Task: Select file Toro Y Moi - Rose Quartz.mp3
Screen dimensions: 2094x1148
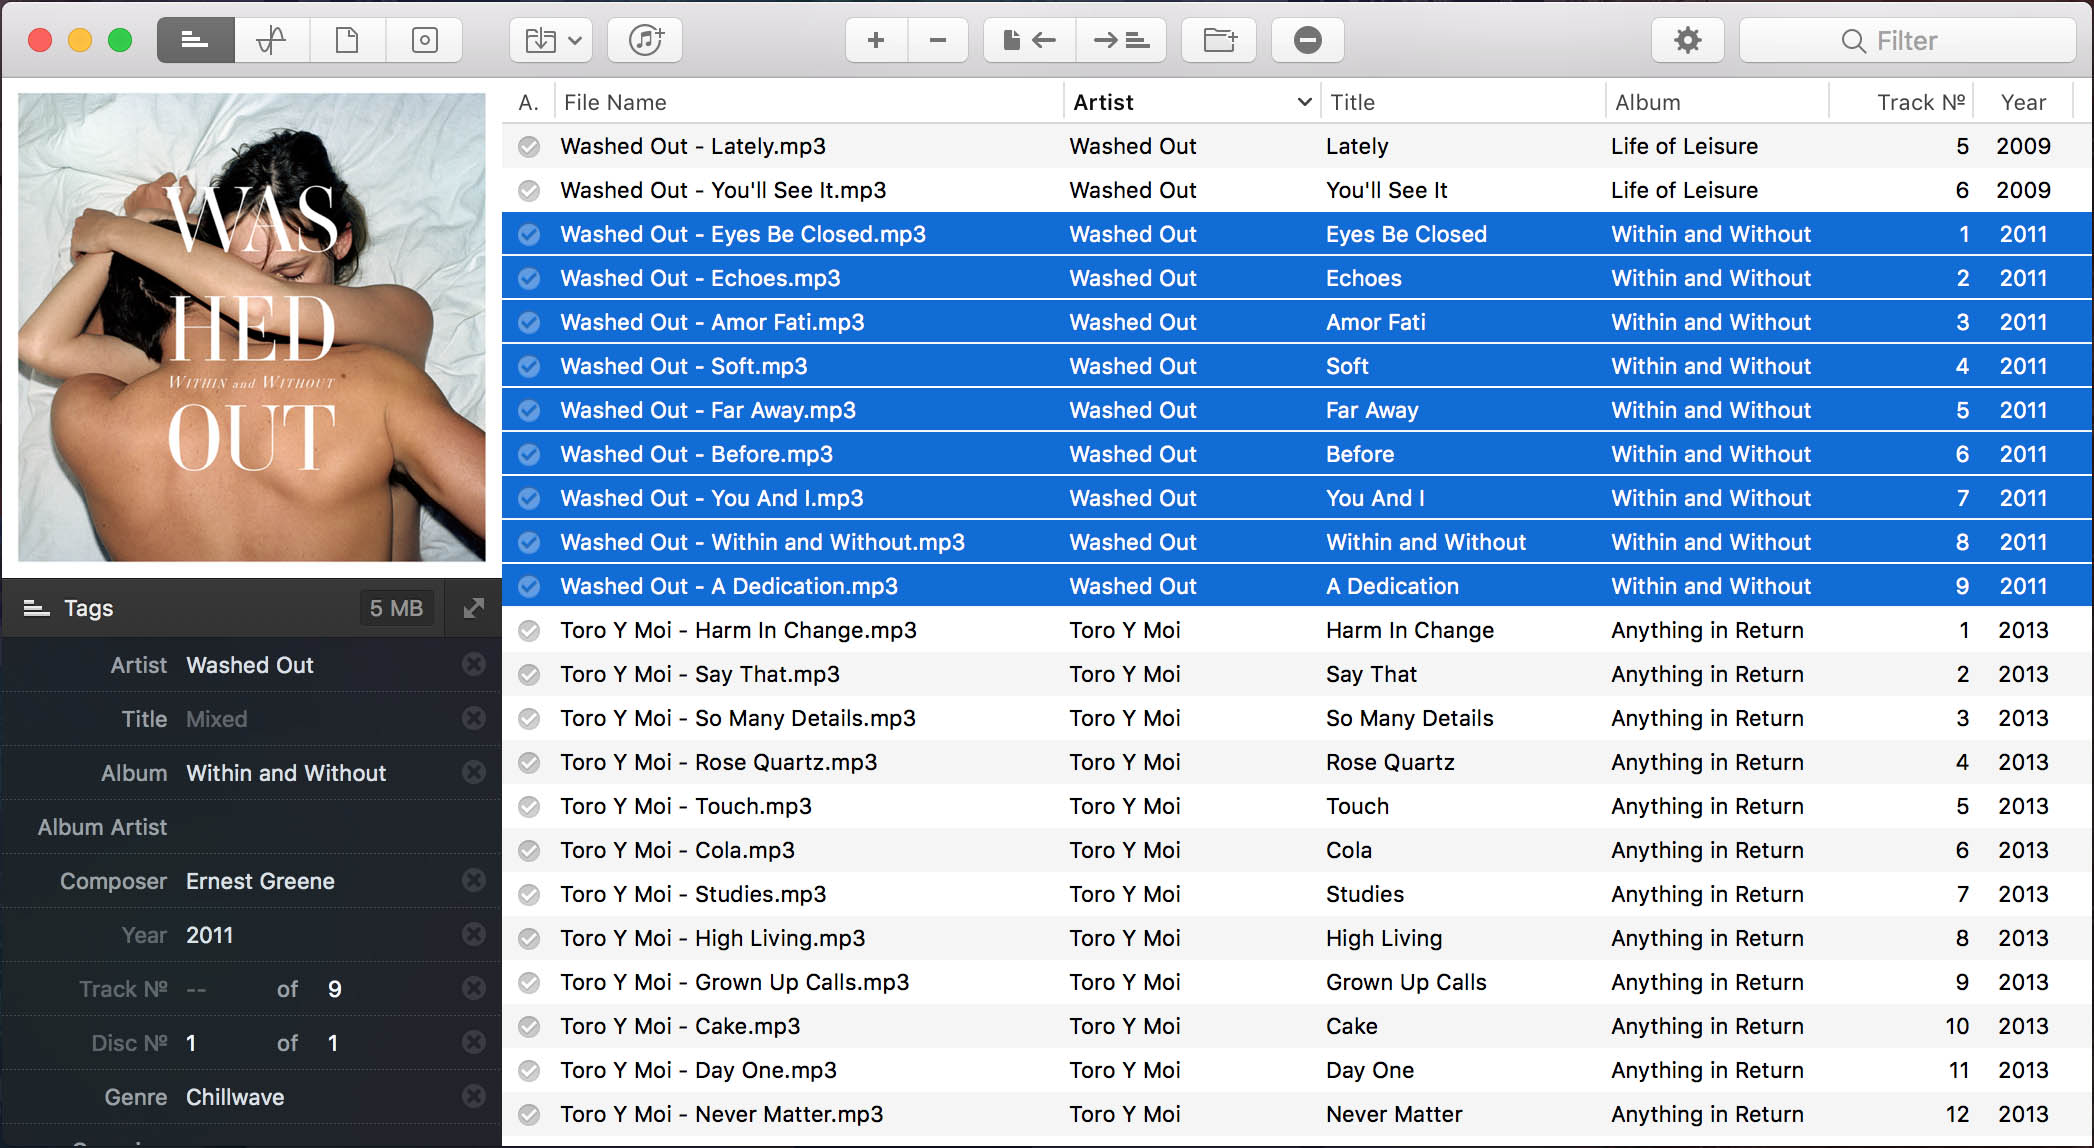Action: coord(718,762)
